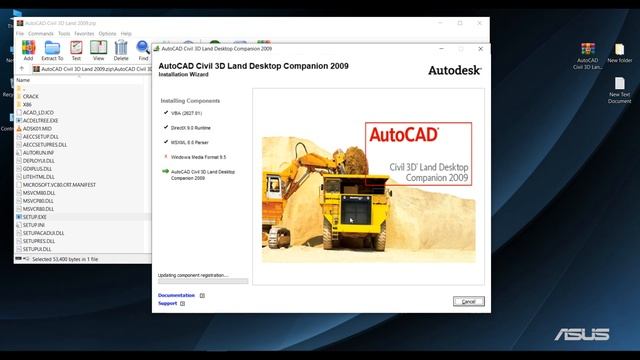The image size is (640, 360).
Task: Minimize the installer wizard window
Action: pos(441,49)
